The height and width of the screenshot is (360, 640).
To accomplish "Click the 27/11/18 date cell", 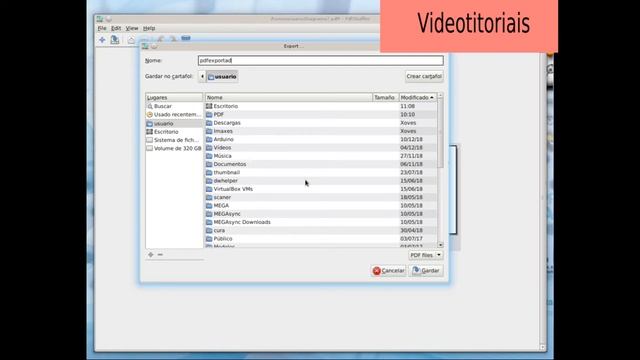I will tap(411, 156).
